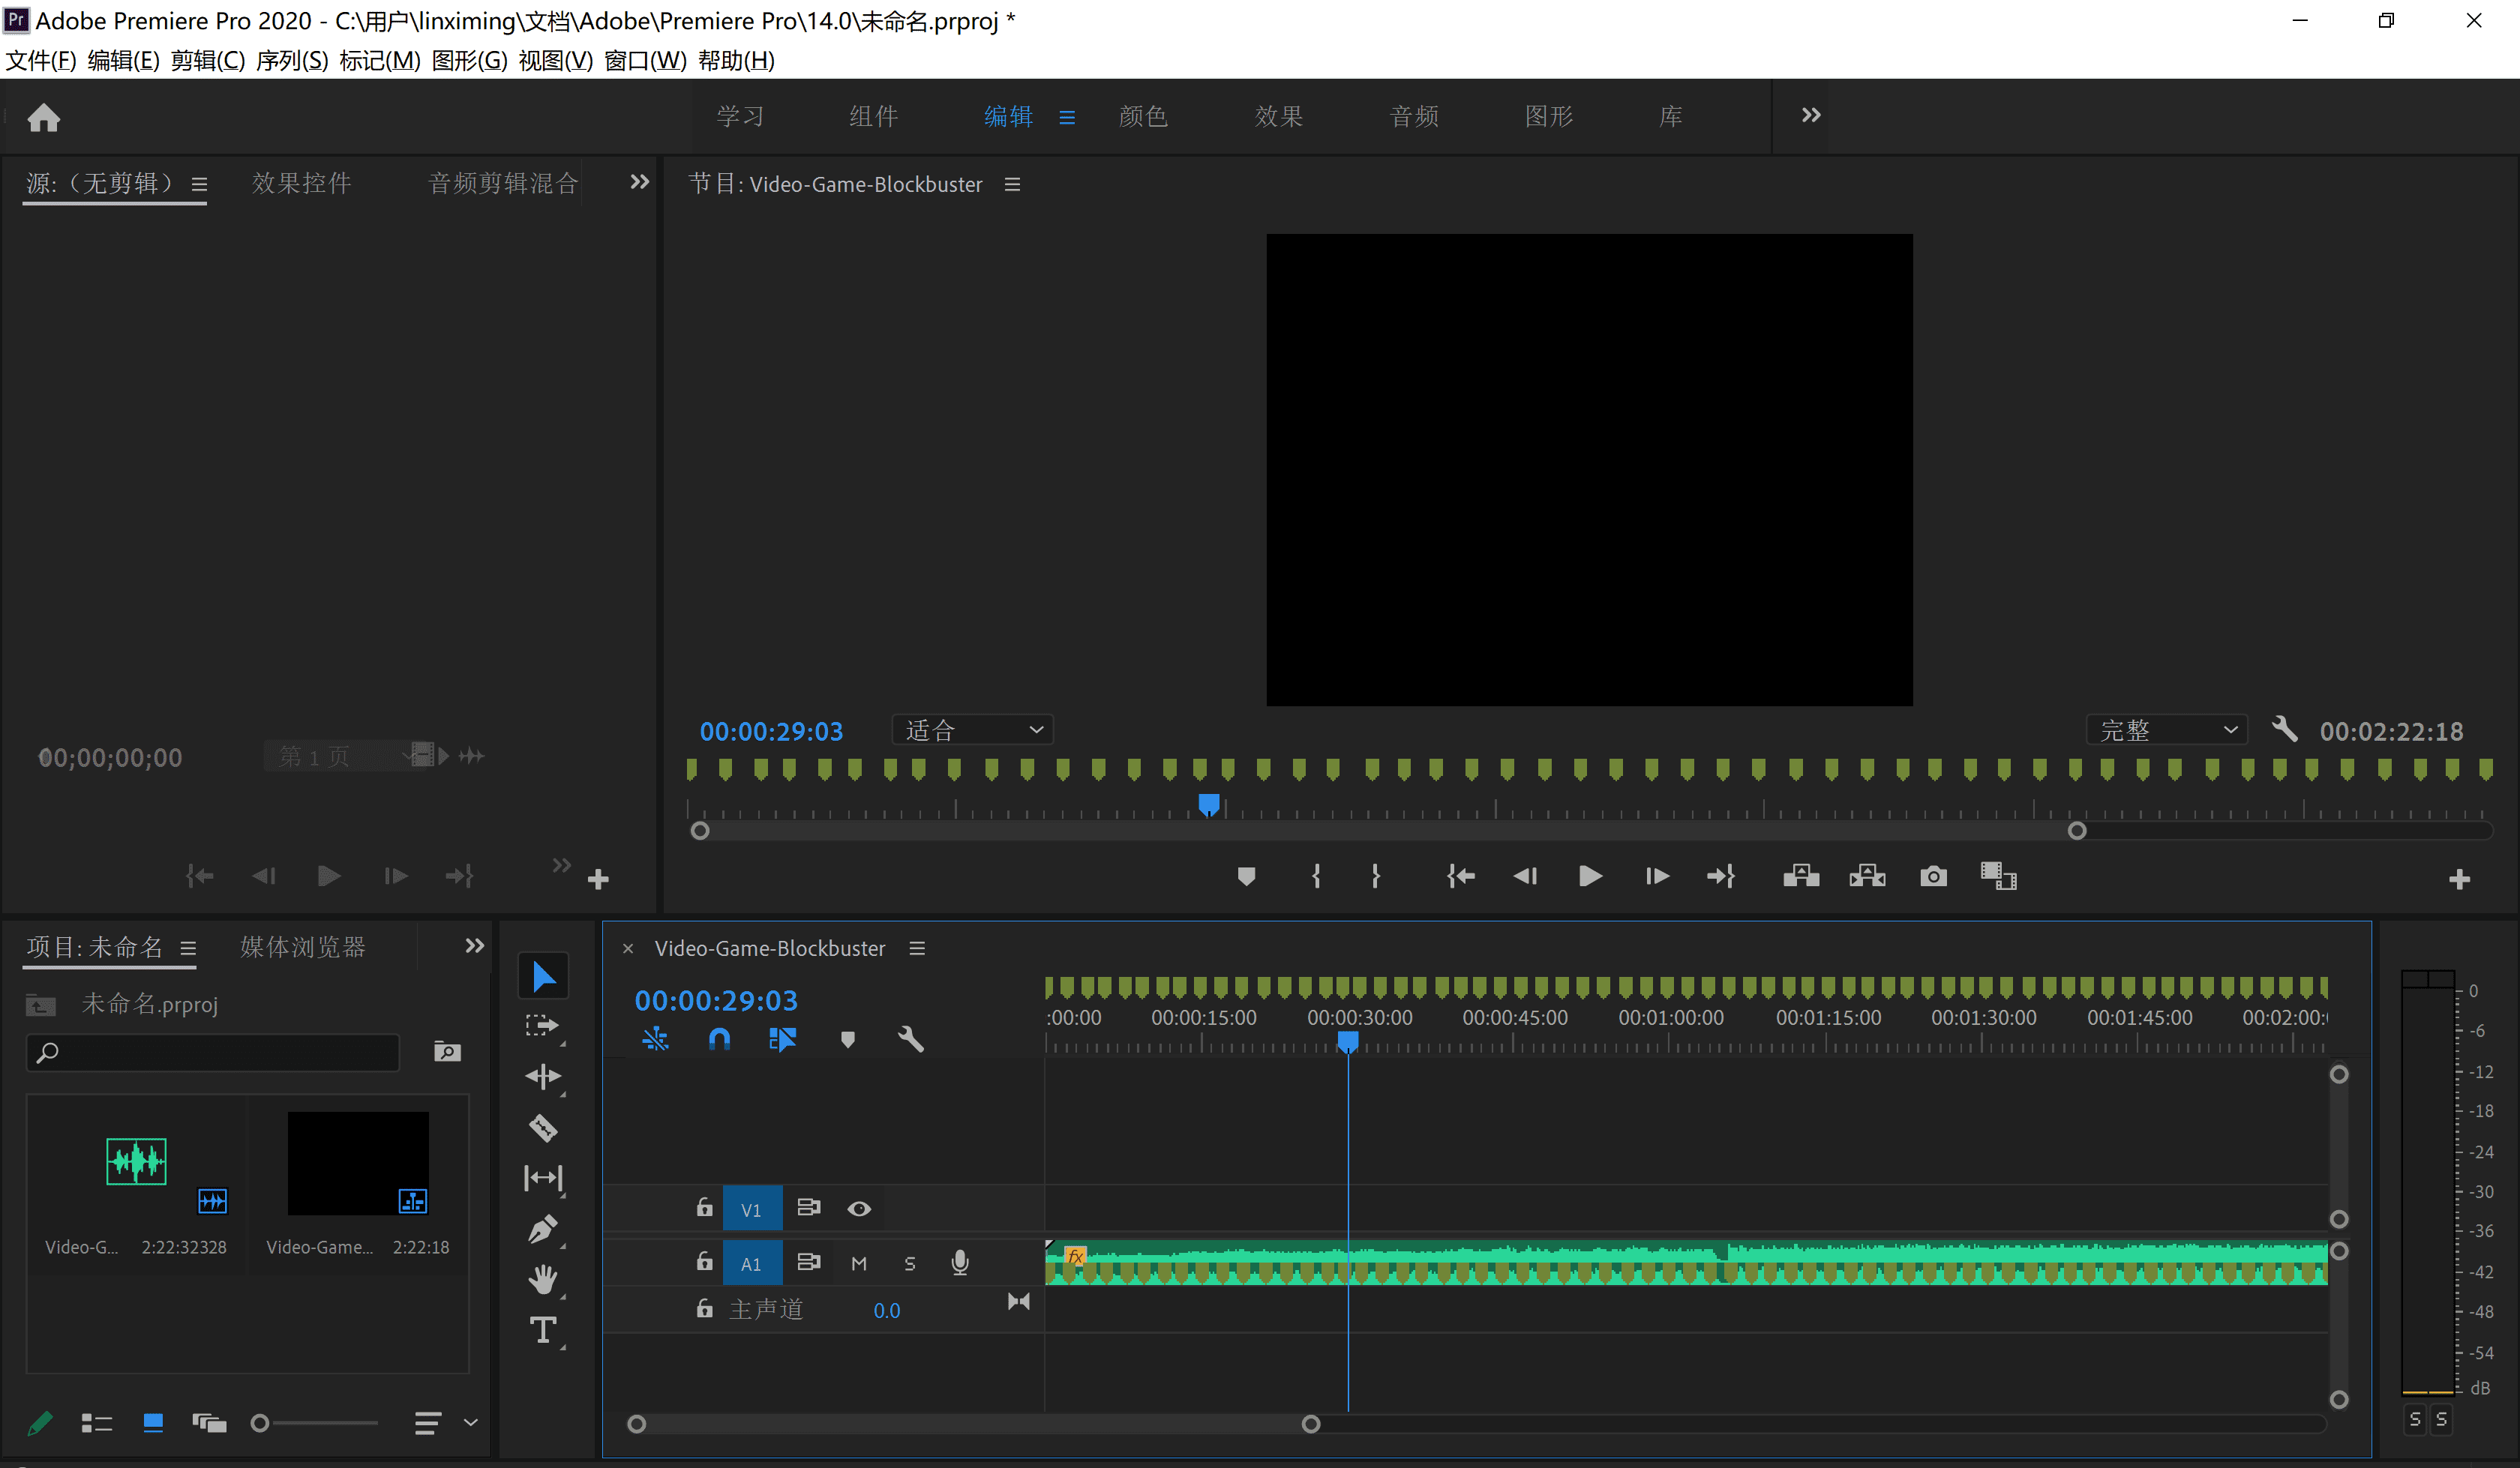Open project panel menu
This screenshot has height=1468, width=2520.
[x=187, y=948]
